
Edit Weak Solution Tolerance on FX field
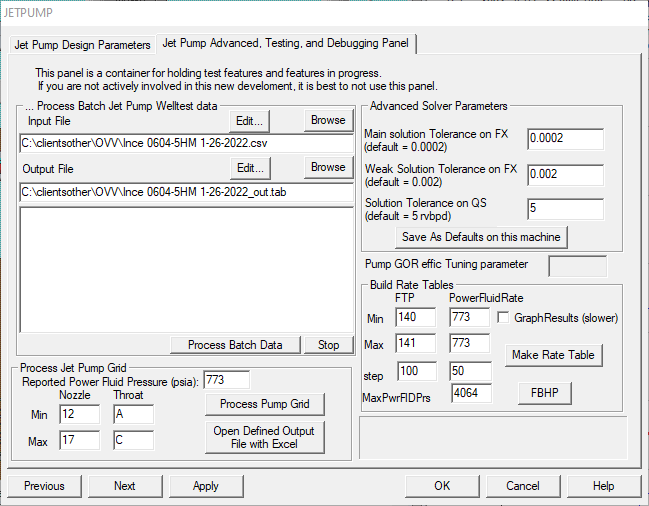coord(565,175)
